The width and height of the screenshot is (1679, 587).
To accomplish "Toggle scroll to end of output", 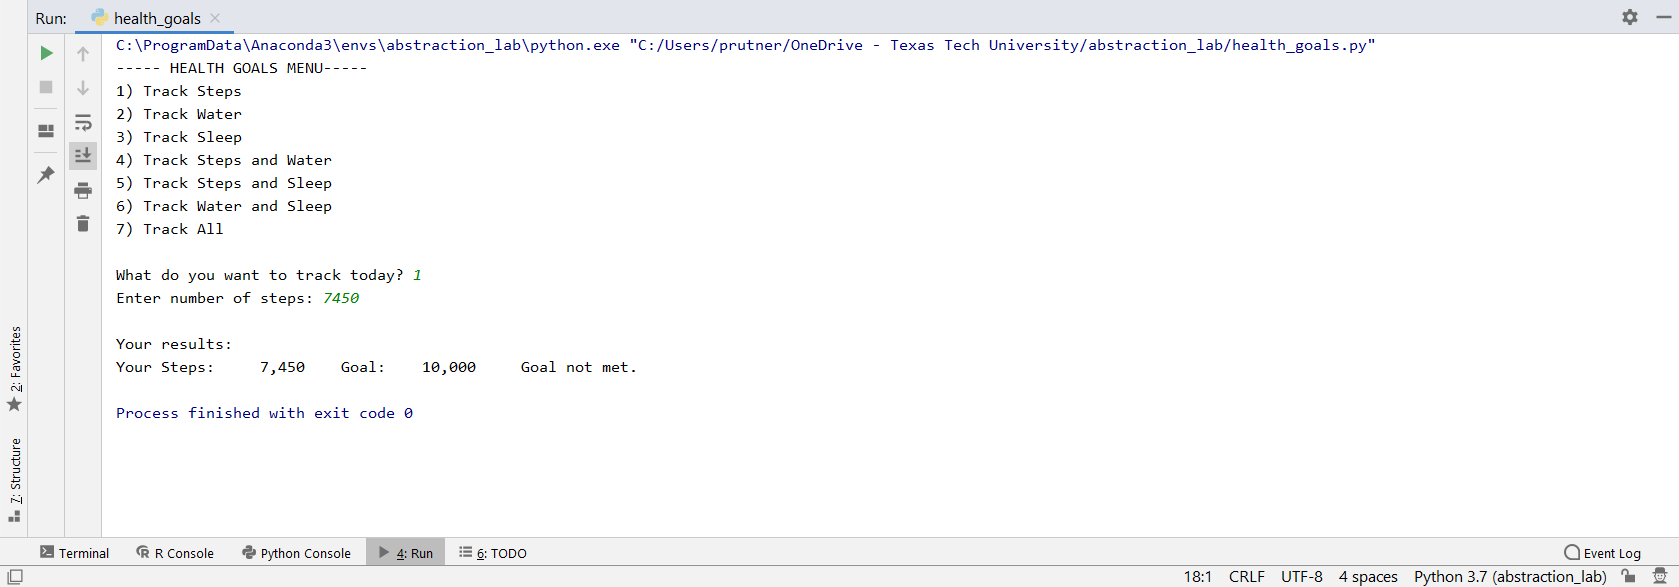I will 83,155.
